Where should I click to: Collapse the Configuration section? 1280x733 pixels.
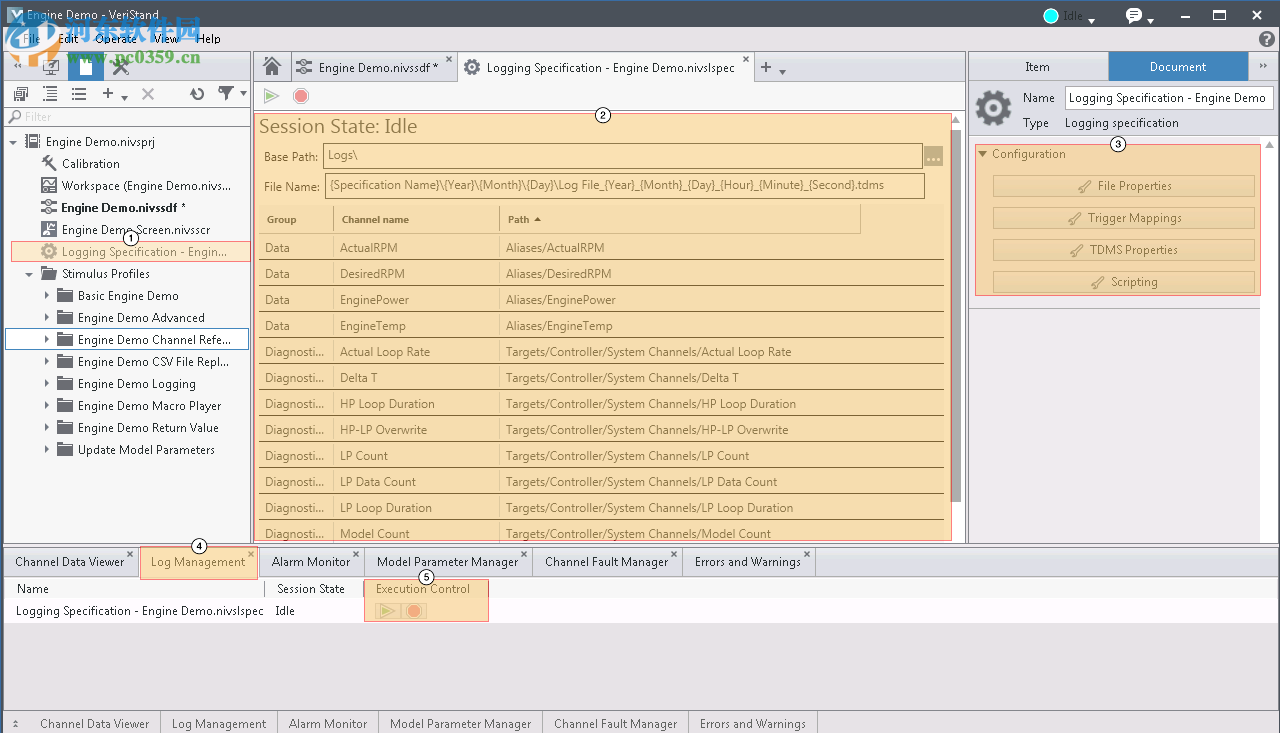[983, 154]
